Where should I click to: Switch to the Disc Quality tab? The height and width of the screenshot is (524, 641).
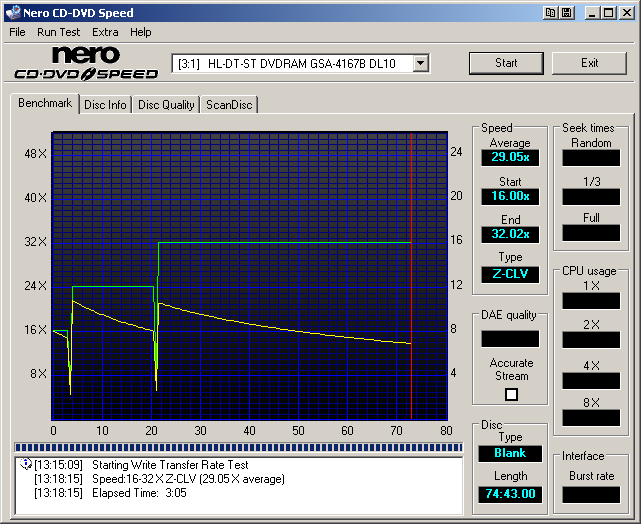tap(166, 105)
